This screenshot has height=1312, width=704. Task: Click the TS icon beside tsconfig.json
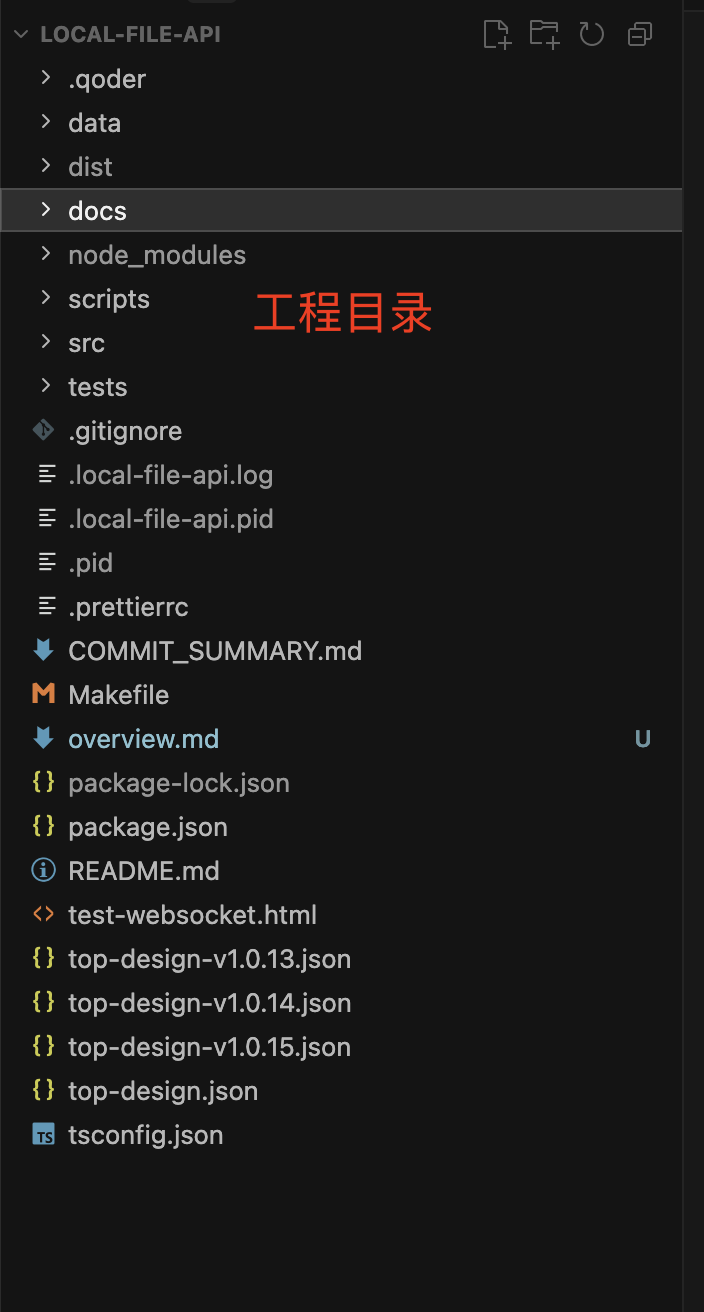point(43,1135)
